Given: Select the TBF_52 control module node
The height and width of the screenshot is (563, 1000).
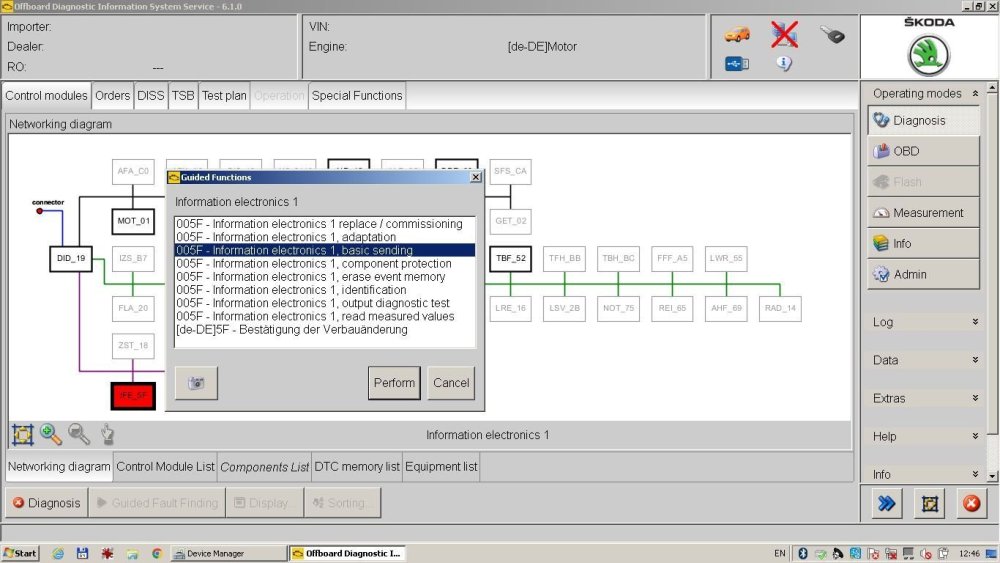Looking at the screenshot, I should (510, 258).
